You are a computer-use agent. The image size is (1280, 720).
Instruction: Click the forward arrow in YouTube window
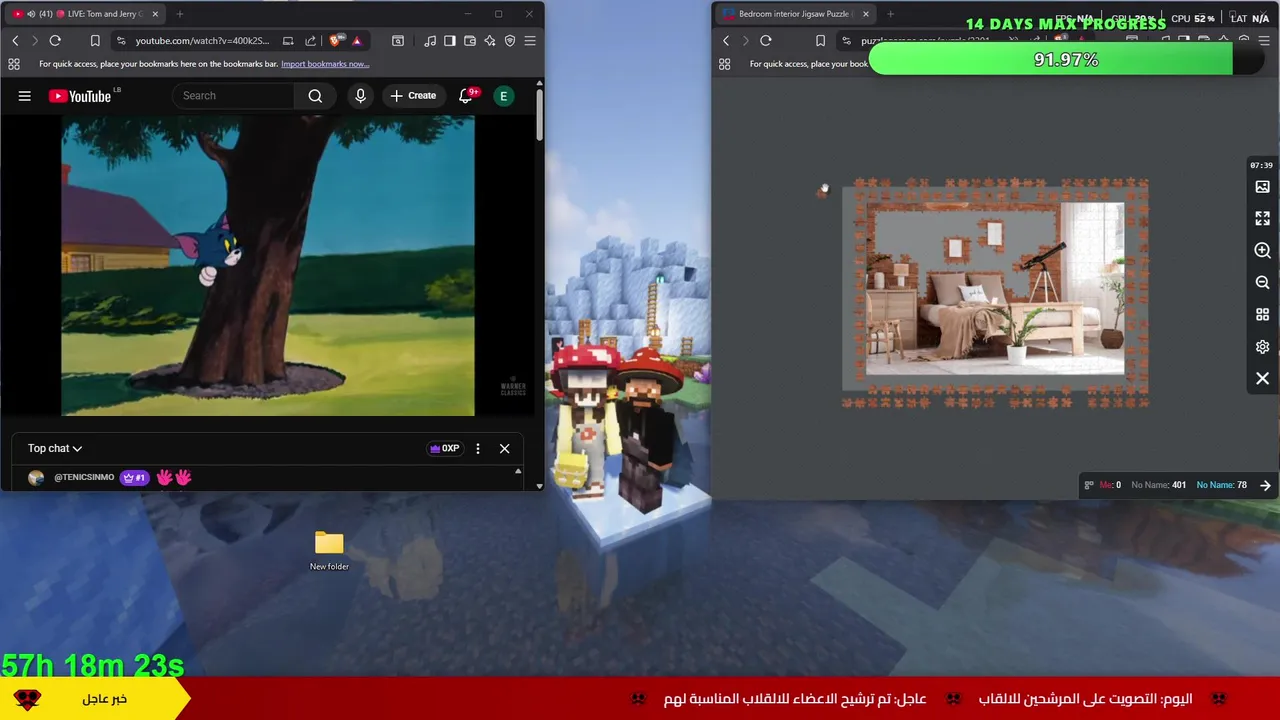click(35, 40)
